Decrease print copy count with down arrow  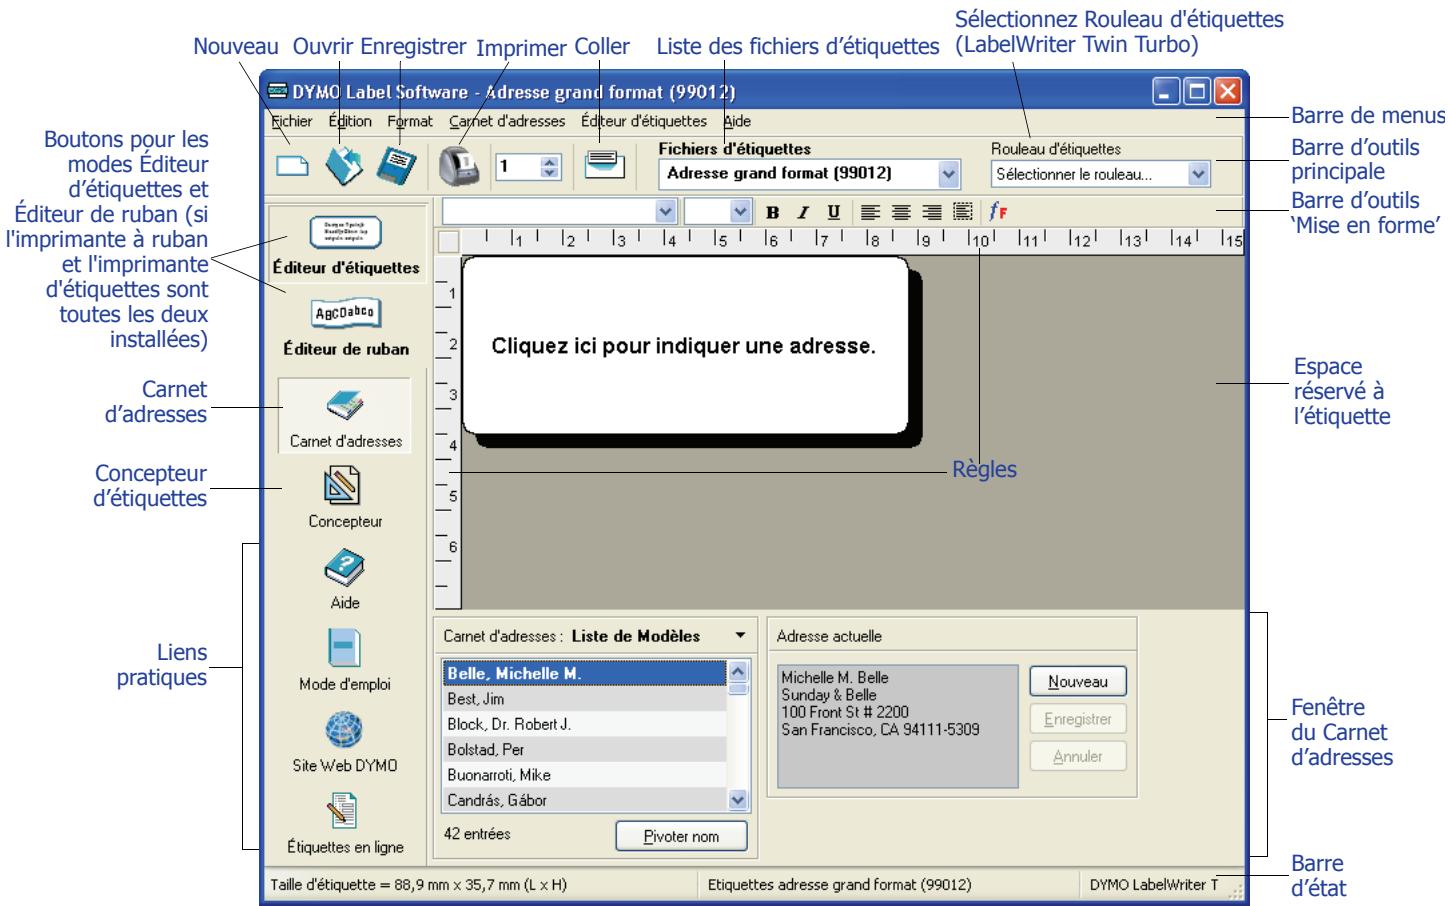pyautogui.click(x=549, y=173)
